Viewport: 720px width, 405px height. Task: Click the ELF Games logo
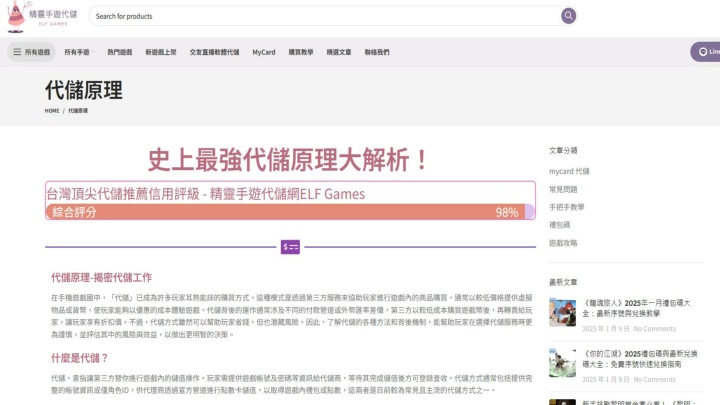[42, 17]
